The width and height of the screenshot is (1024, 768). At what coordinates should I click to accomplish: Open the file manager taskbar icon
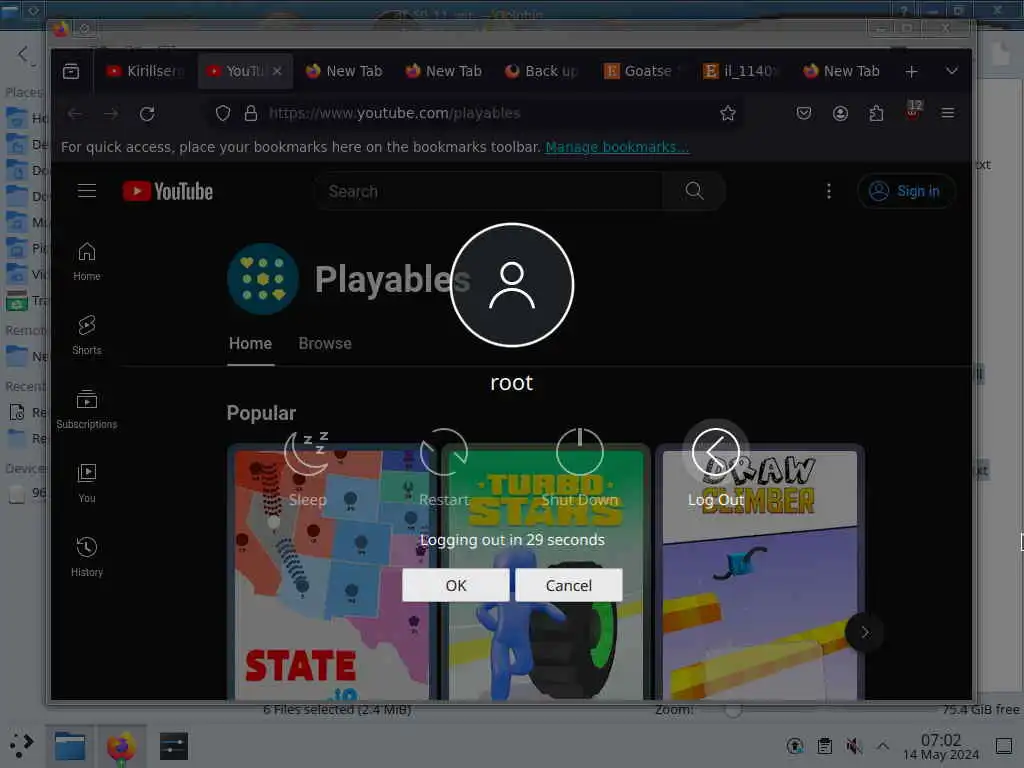click(x=70, y=746)
